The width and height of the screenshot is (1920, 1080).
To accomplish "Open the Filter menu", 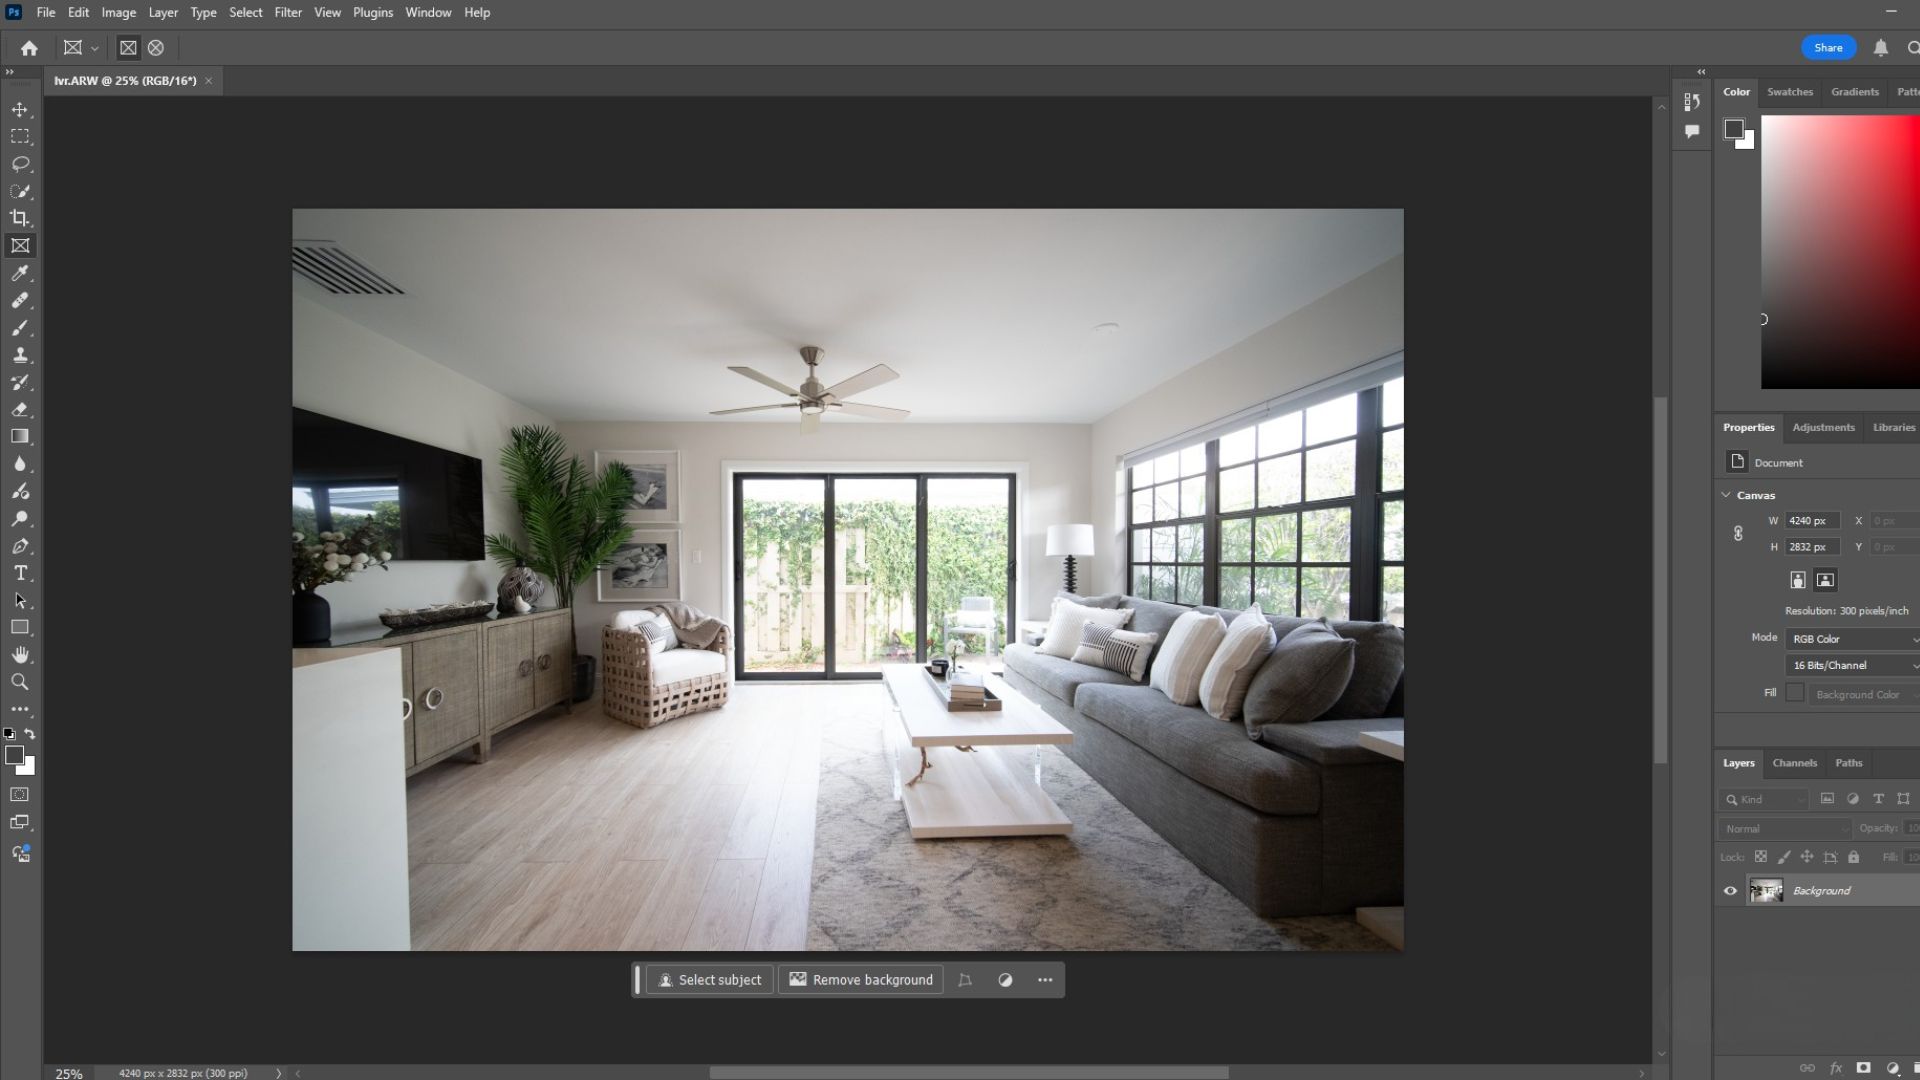I will pyautogui.click(x=288, y=13).
